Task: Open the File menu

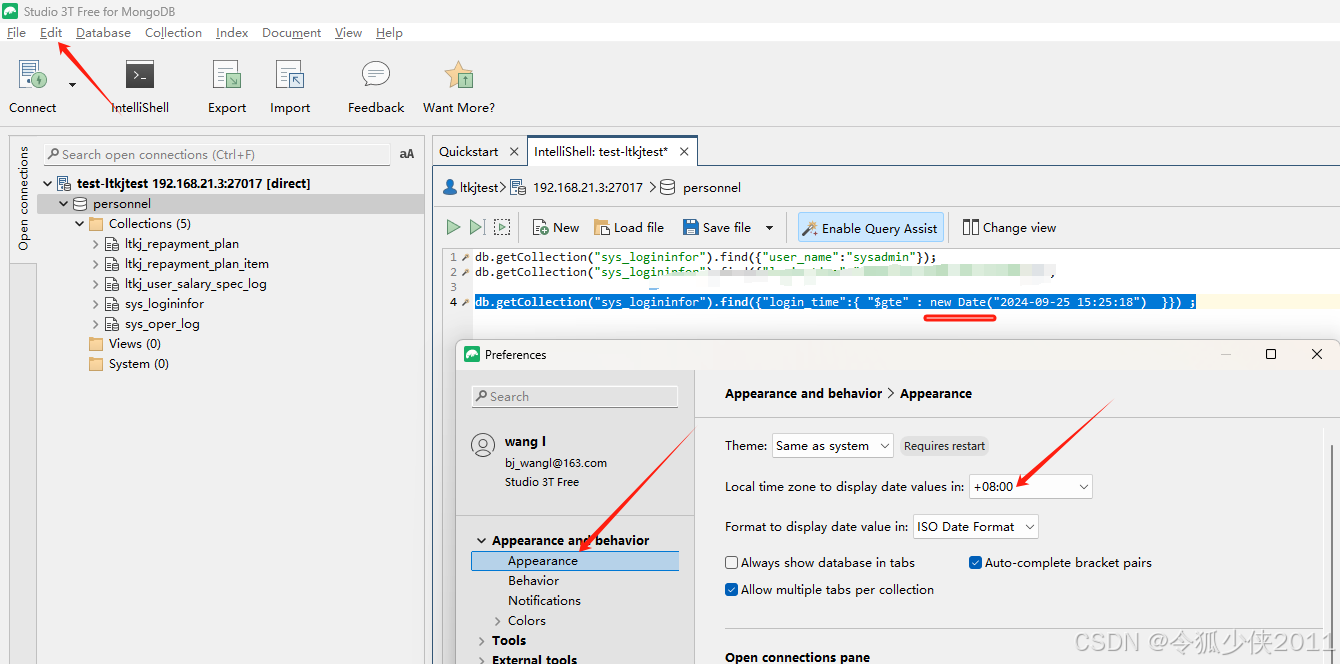Action: [16, 32]
